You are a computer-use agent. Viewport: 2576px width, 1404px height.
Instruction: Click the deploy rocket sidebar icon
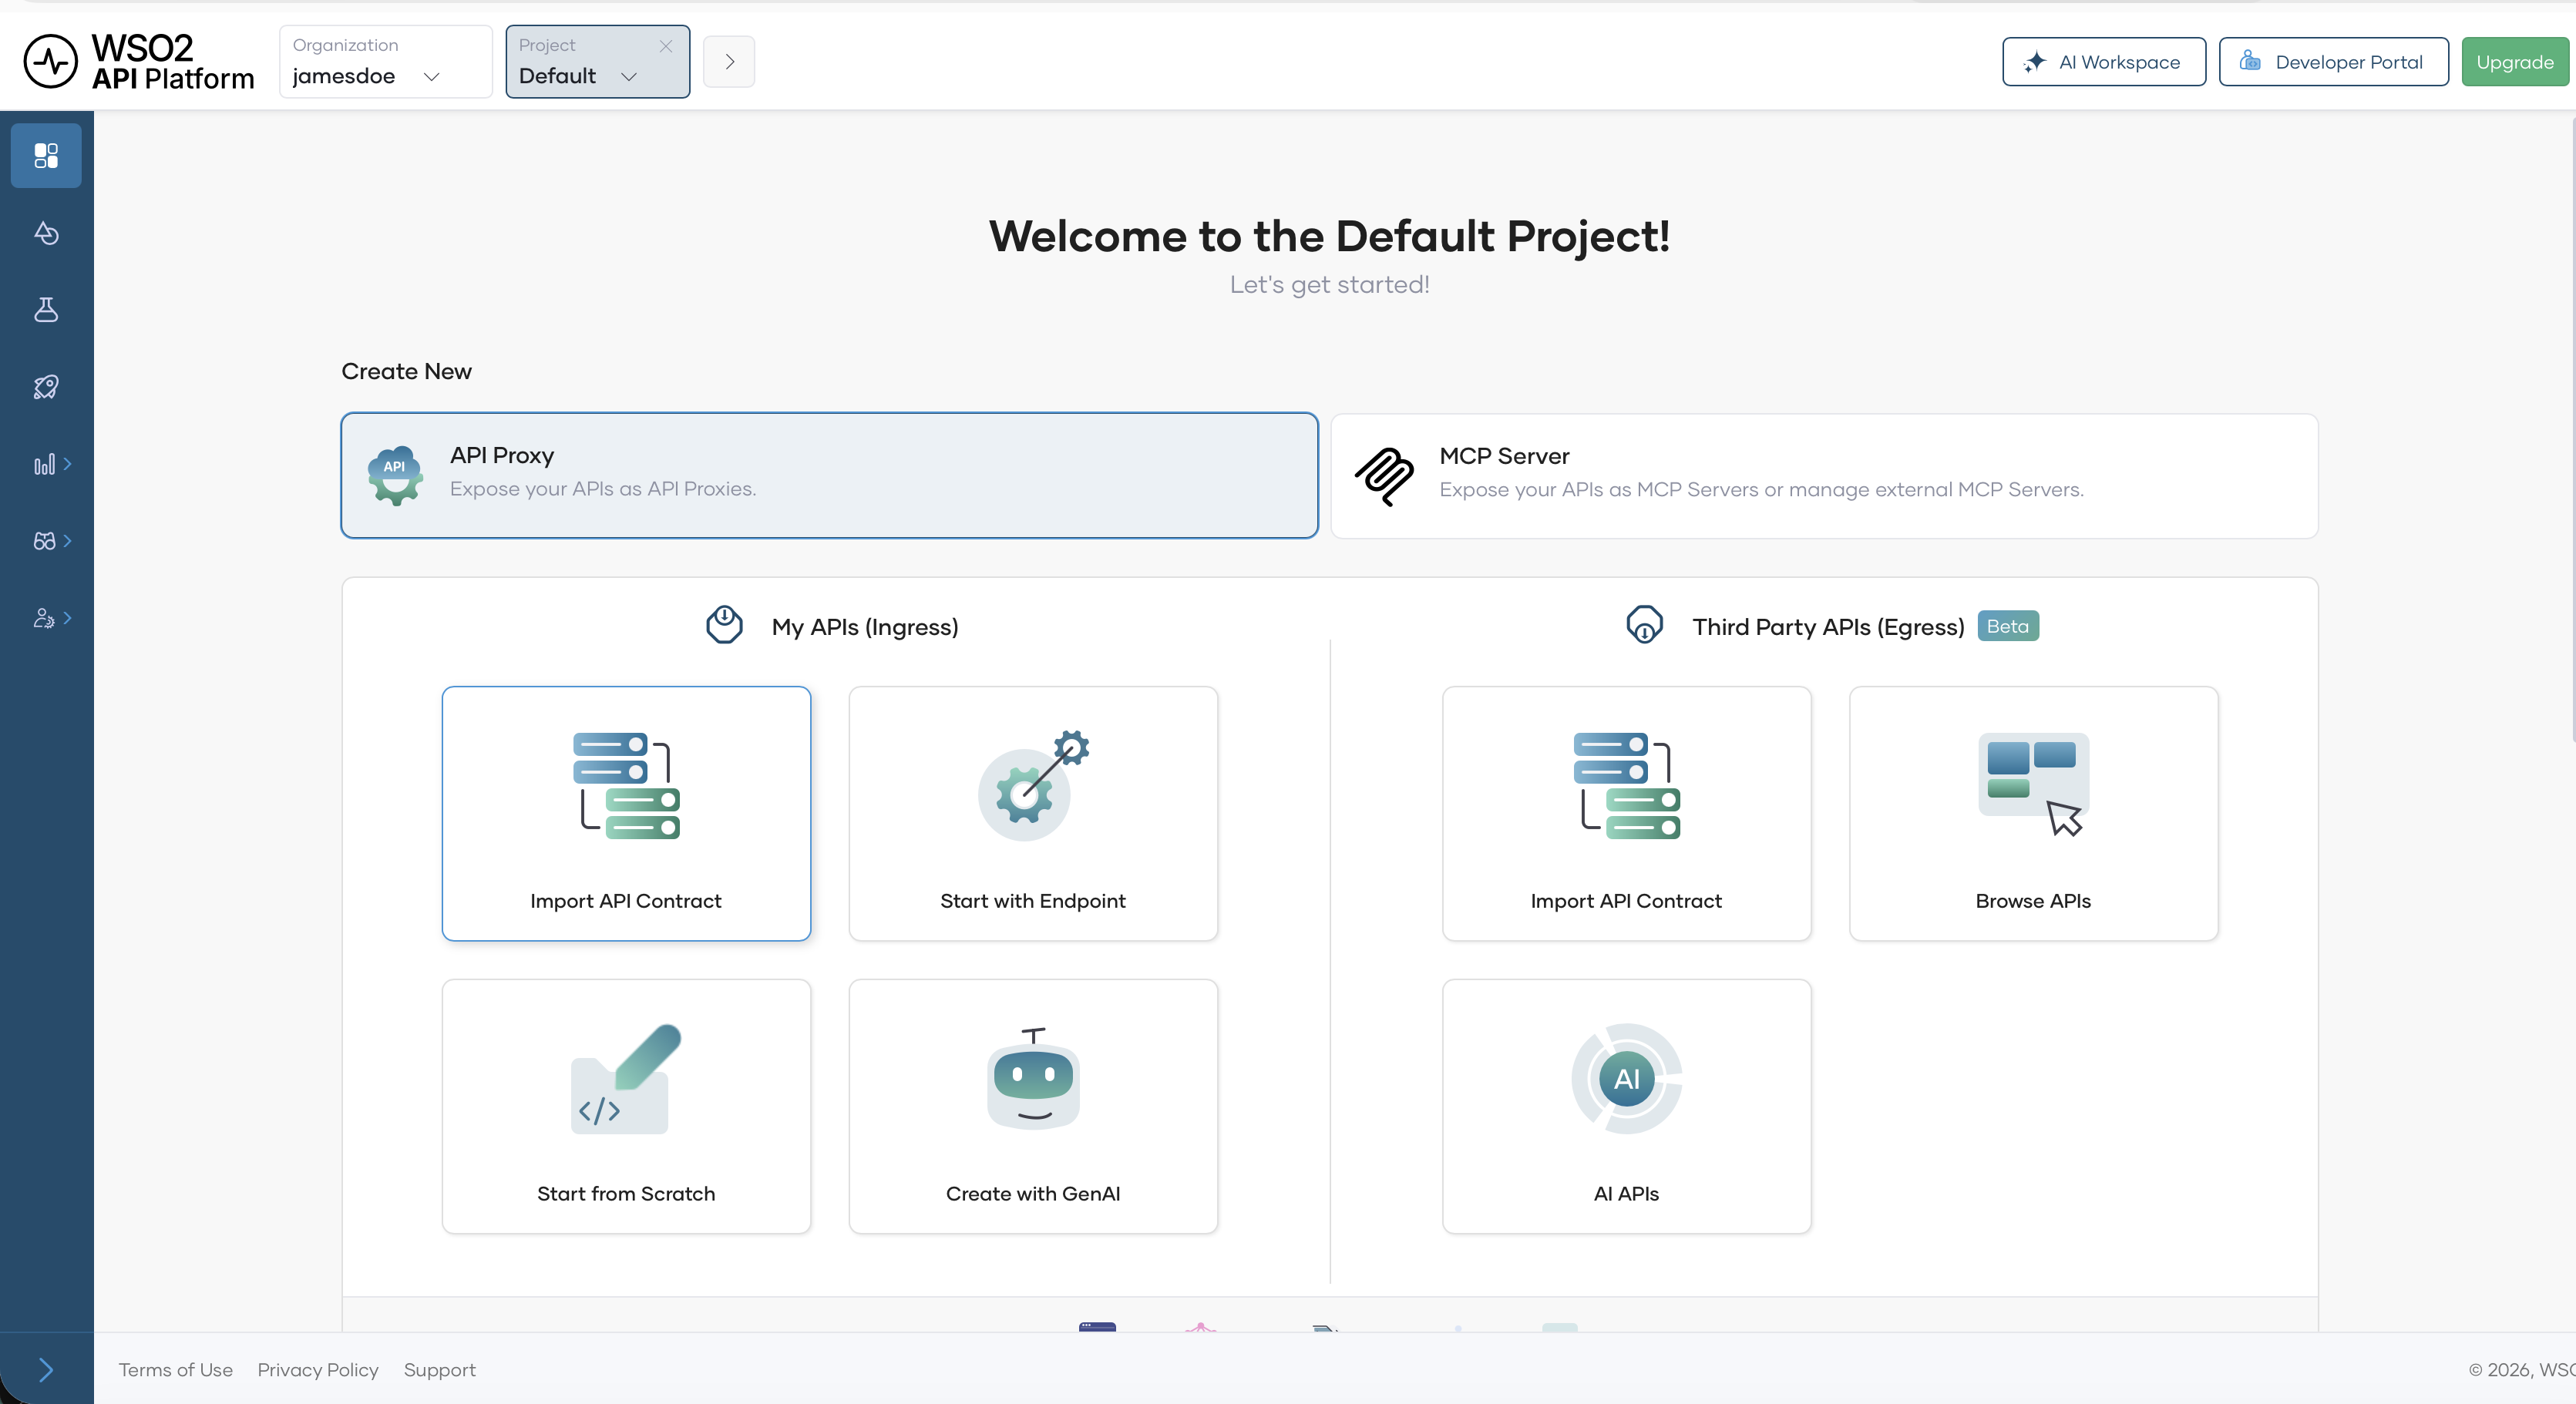(x=46, y=386)
